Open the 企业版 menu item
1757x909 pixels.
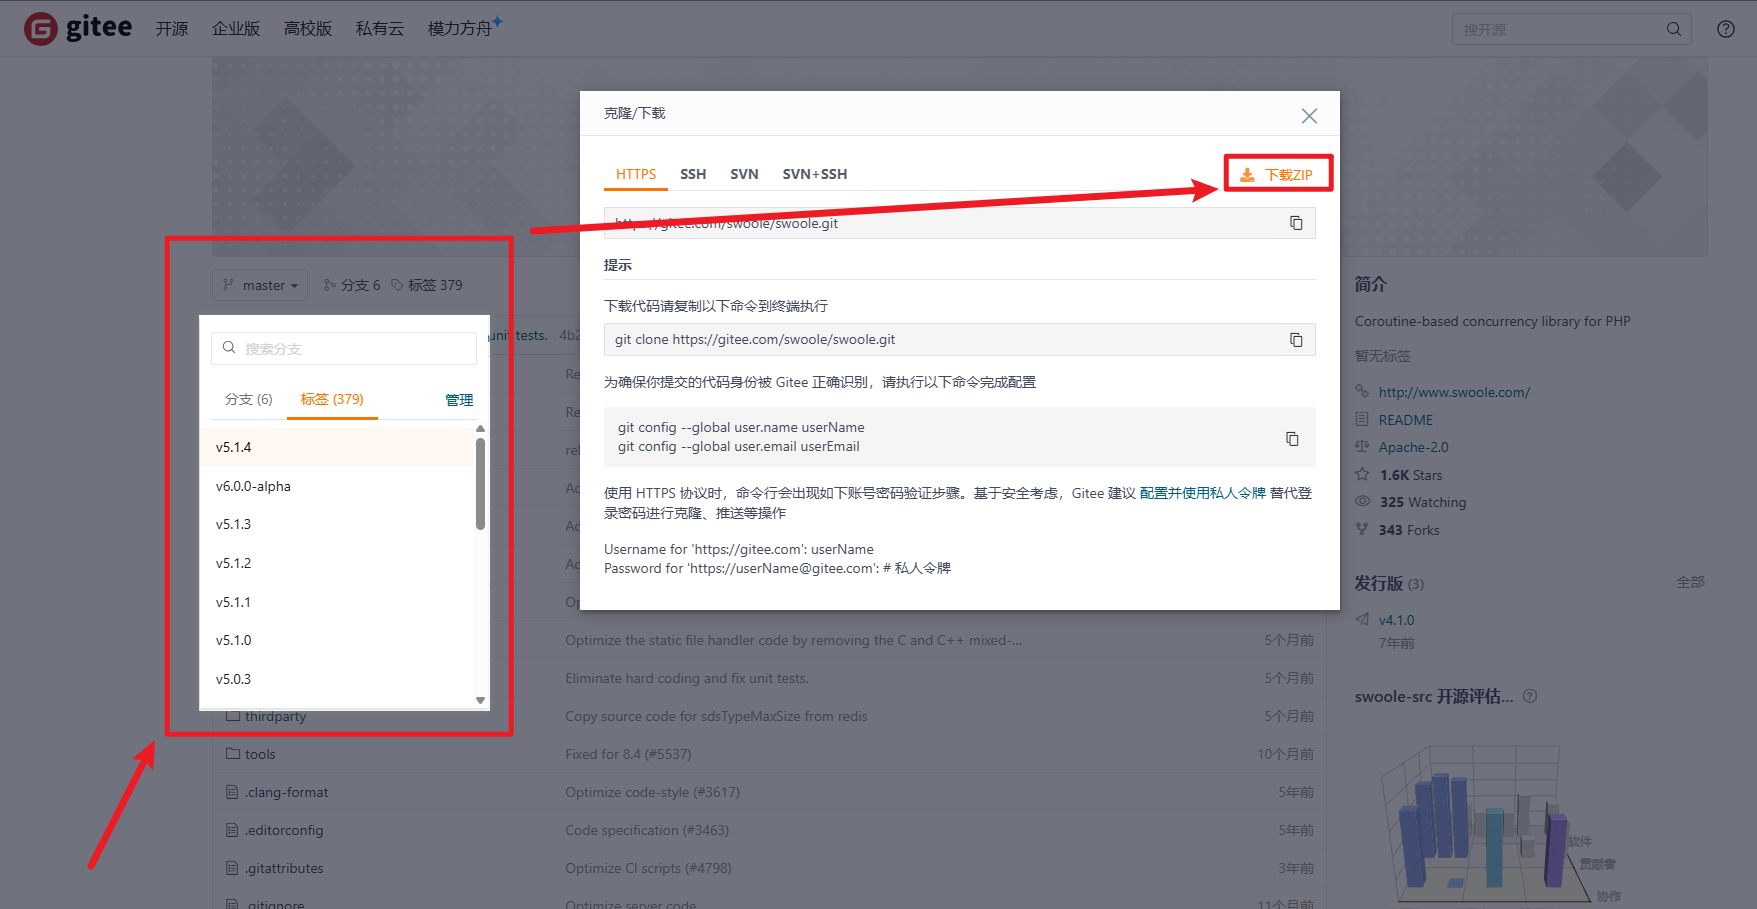click(236, 28)
